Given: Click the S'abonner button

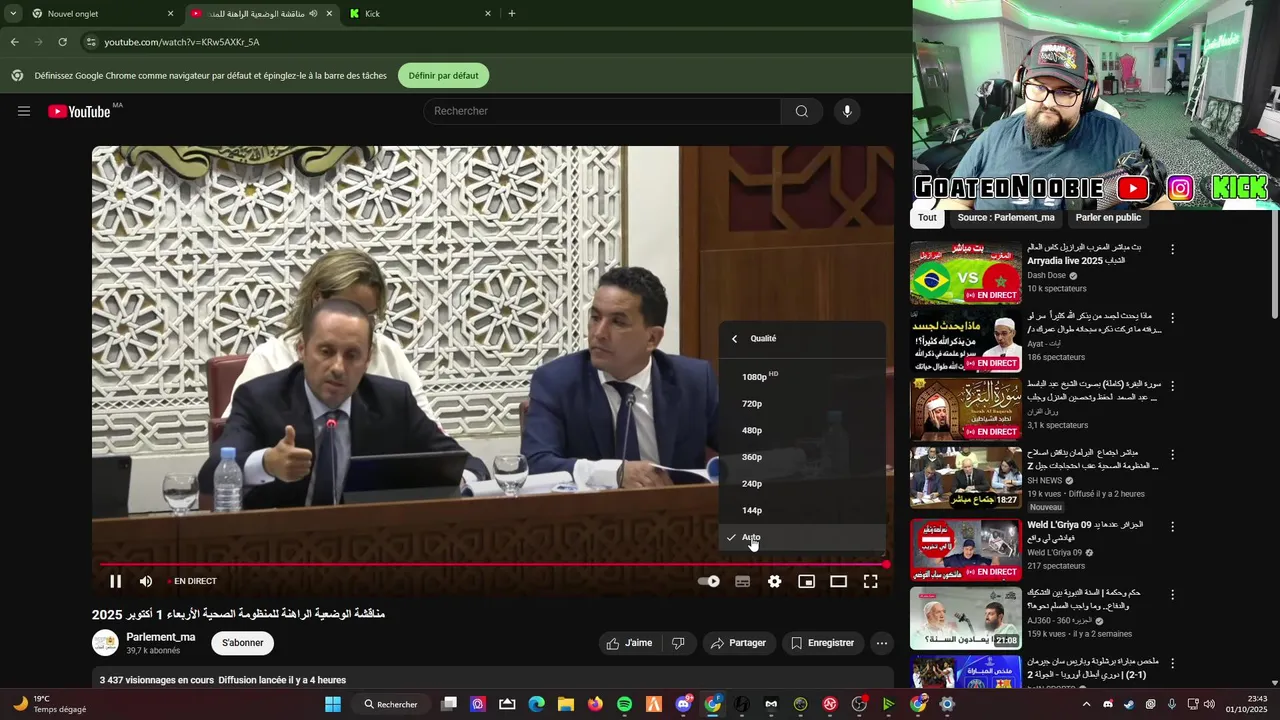Looking at the screenshot, I should [x=243, y=643].
